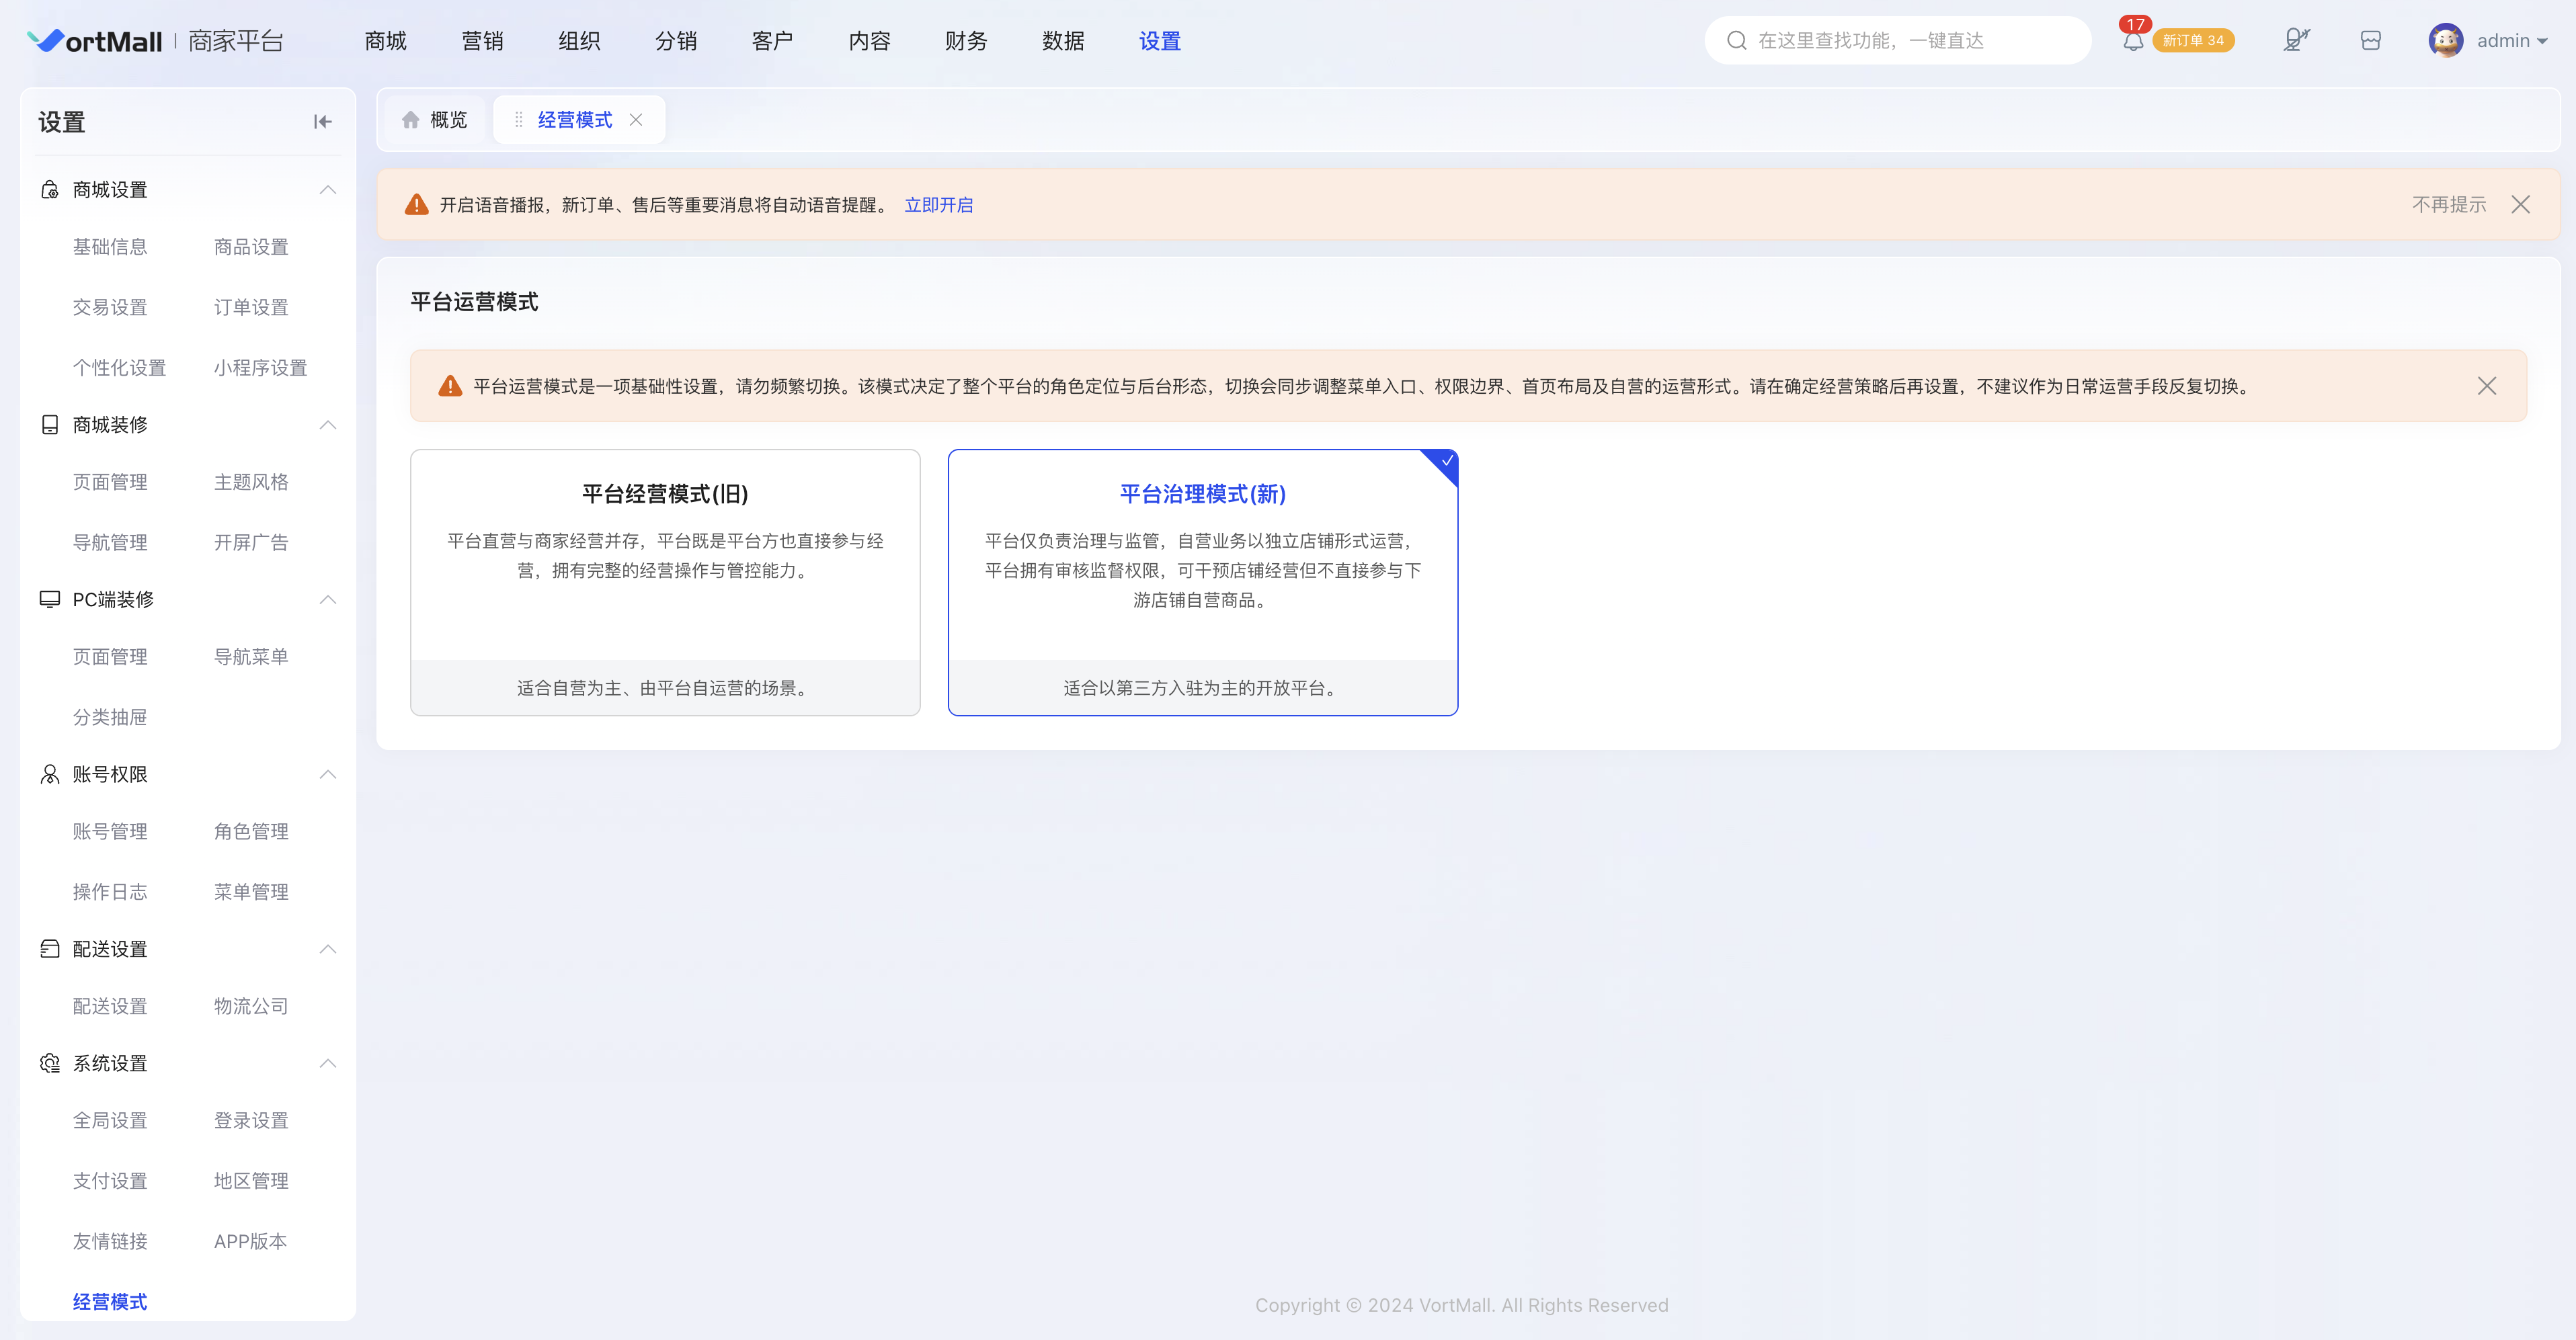The height and width of the screenshot is (1340, 2576).
Task: Open 物流公司 in sidebar
Action: pyautogui.click(x=251, y=1006)
